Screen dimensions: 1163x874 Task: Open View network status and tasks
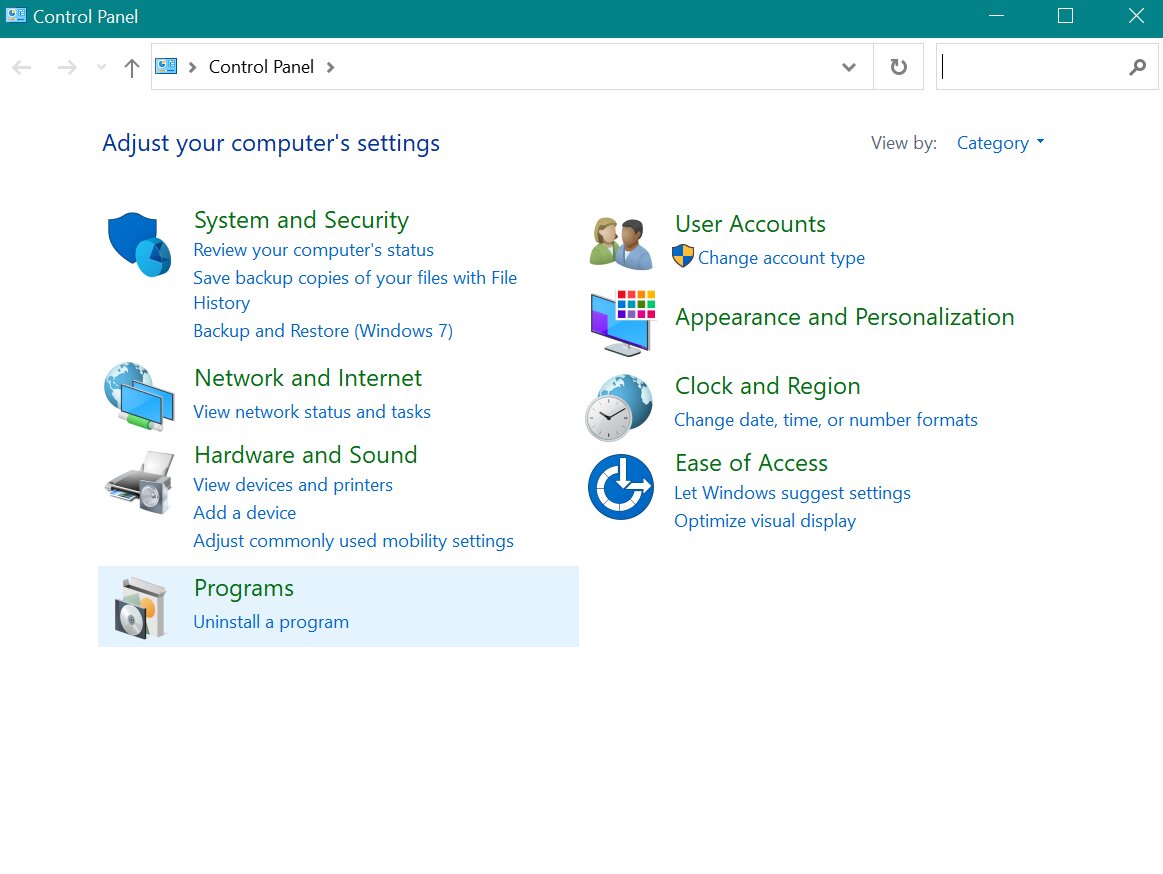click(312, 412)
